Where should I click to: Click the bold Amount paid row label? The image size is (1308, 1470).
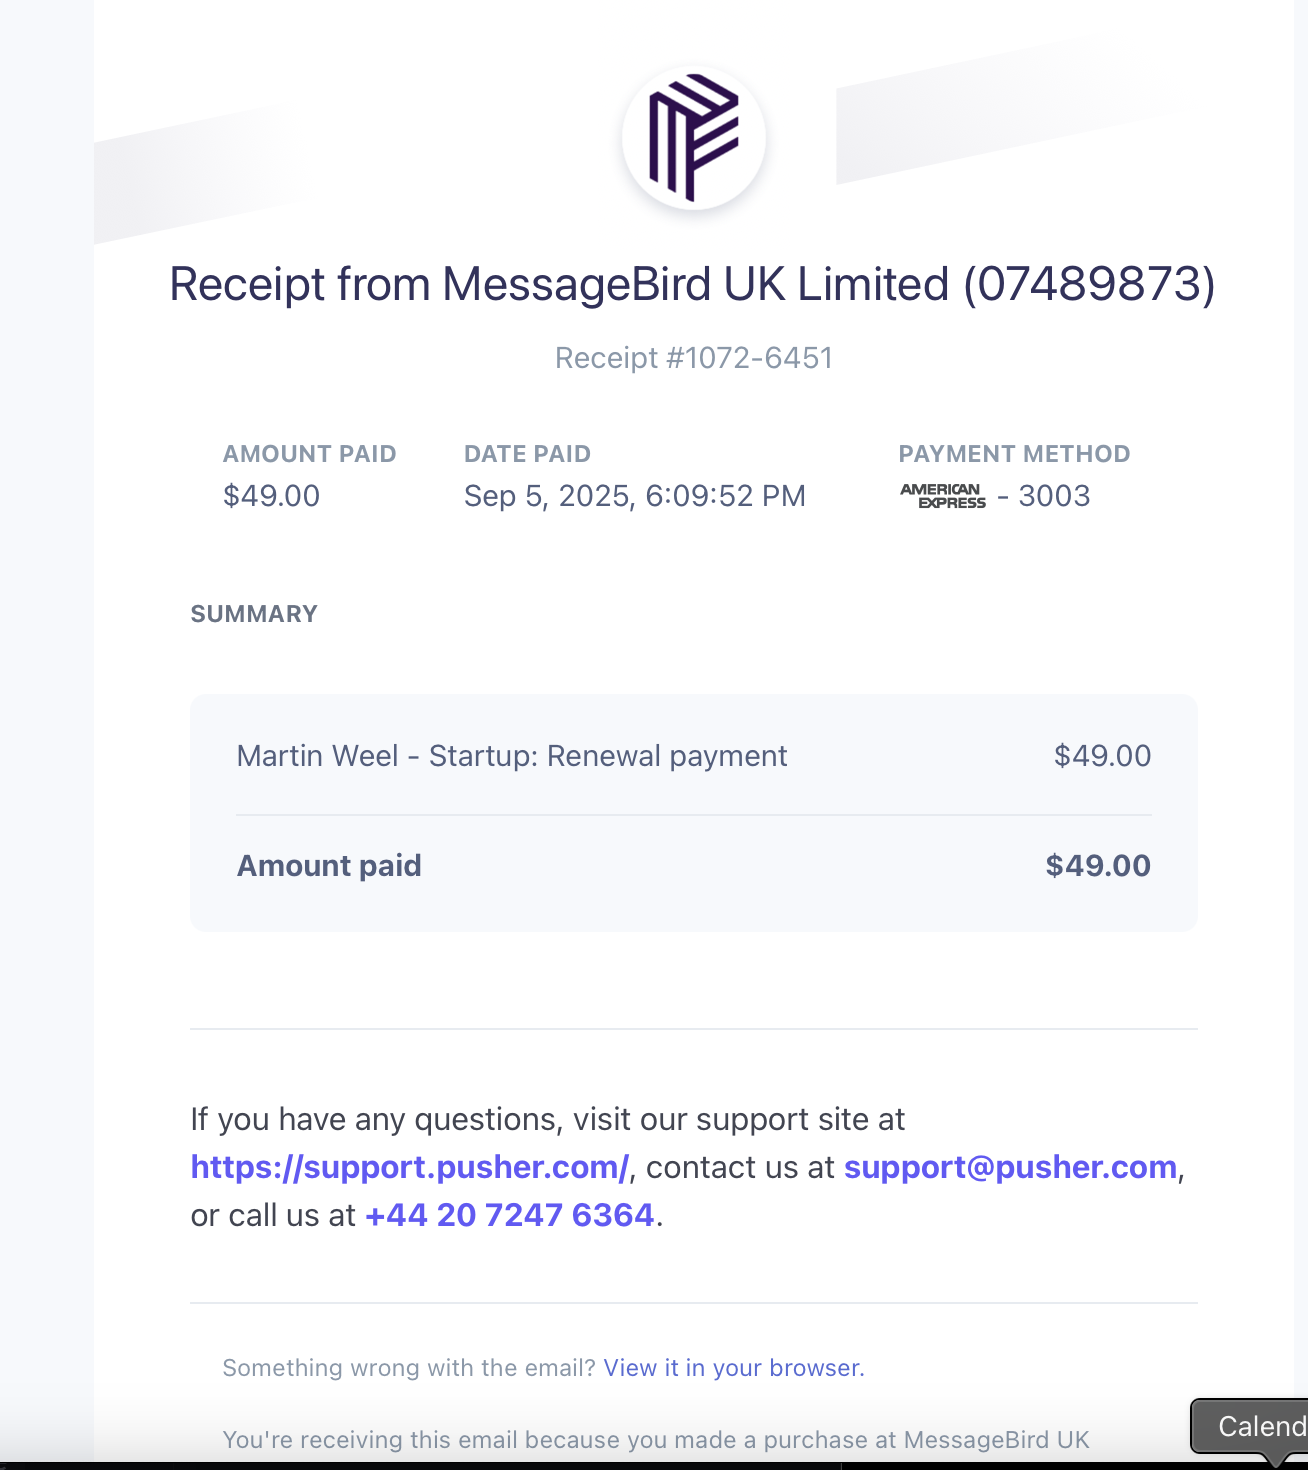[x=329, y=866]
